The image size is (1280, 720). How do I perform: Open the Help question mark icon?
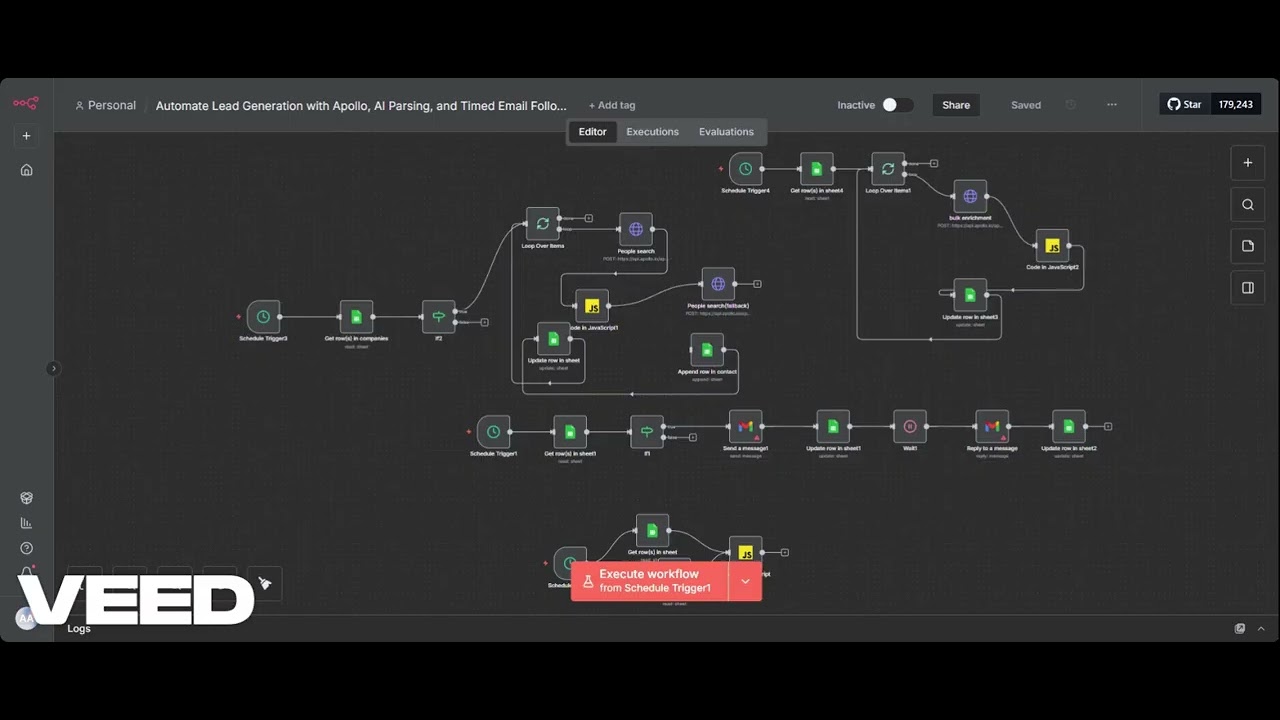26,548
